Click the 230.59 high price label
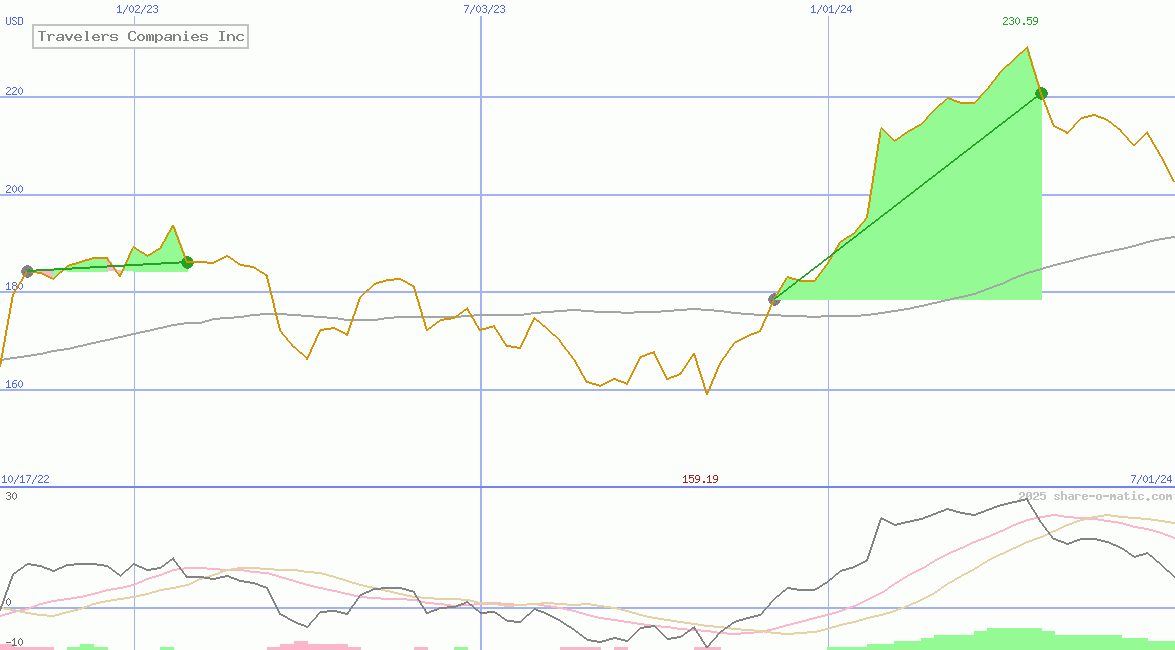The height and width of the screenshot is (650, 1175). tap(1020, 21)
